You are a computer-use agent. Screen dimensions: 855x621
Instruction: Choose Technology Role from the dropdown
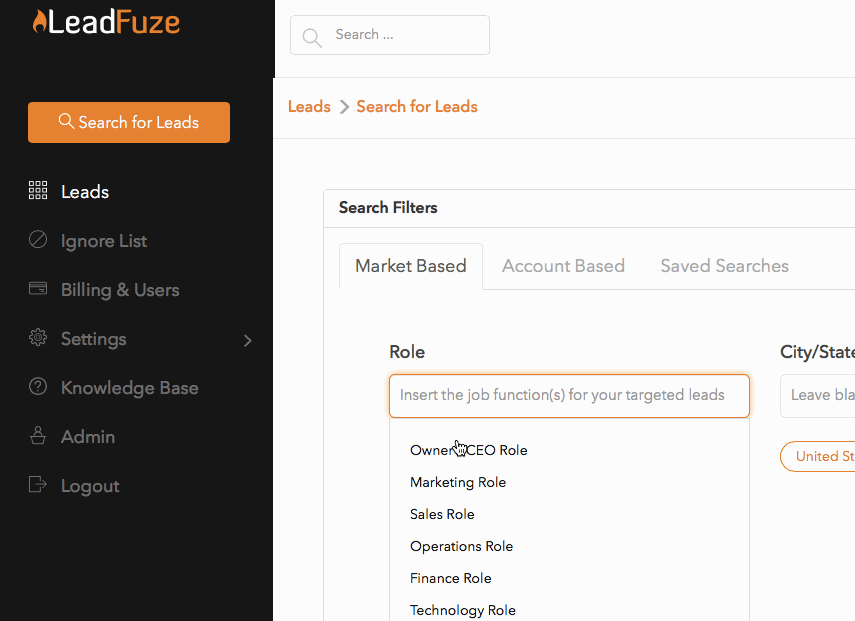point(462,610)
